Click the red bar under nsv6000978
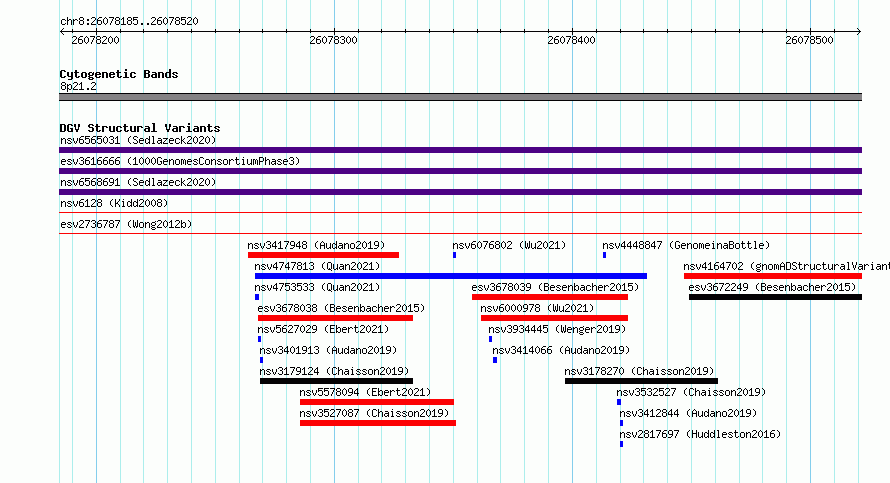The image size is (890, 483). tap(555, 318)
